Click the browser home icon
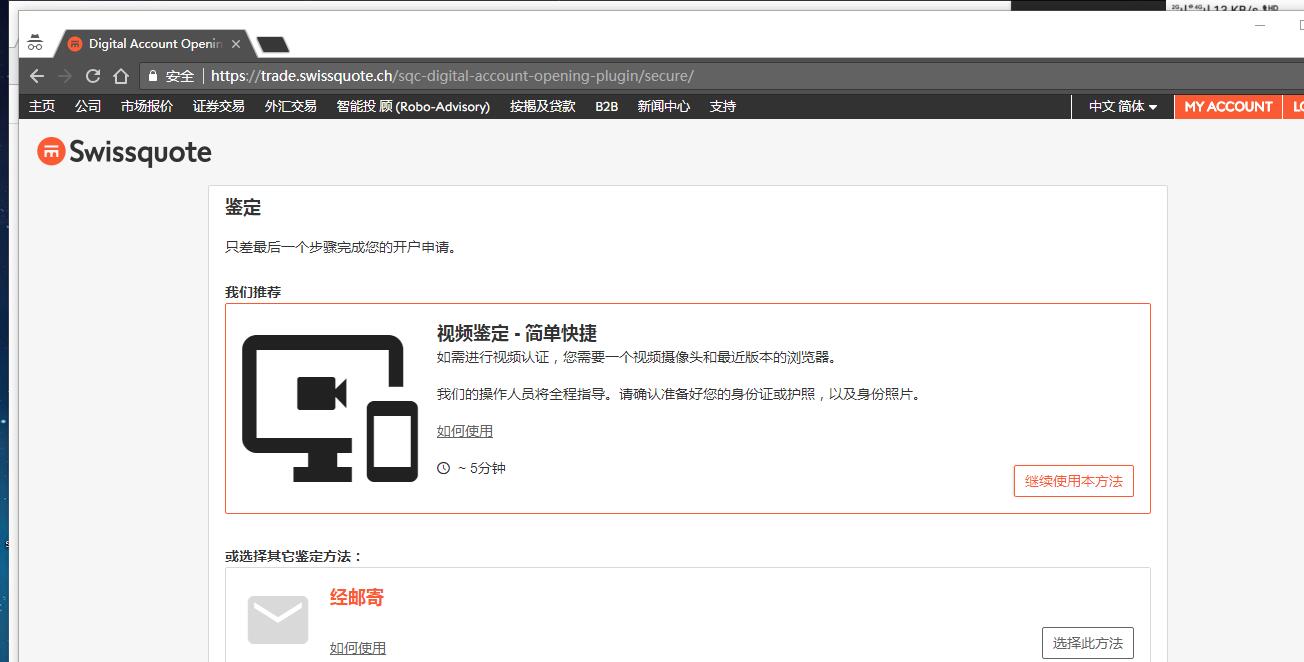The width and height of the screenshot is (1304, 662). pyautogui.click(x=121, y=76)
